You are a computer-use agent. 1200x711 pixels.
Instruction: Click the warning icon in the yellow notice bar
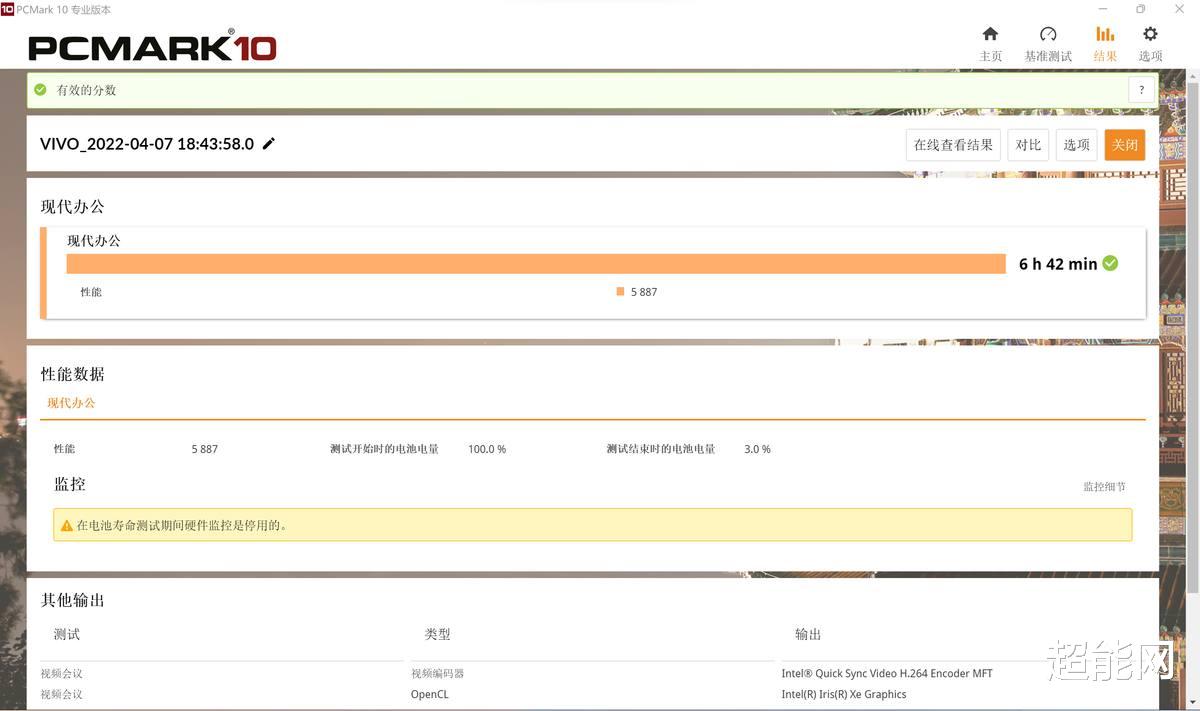coord(67,524)
